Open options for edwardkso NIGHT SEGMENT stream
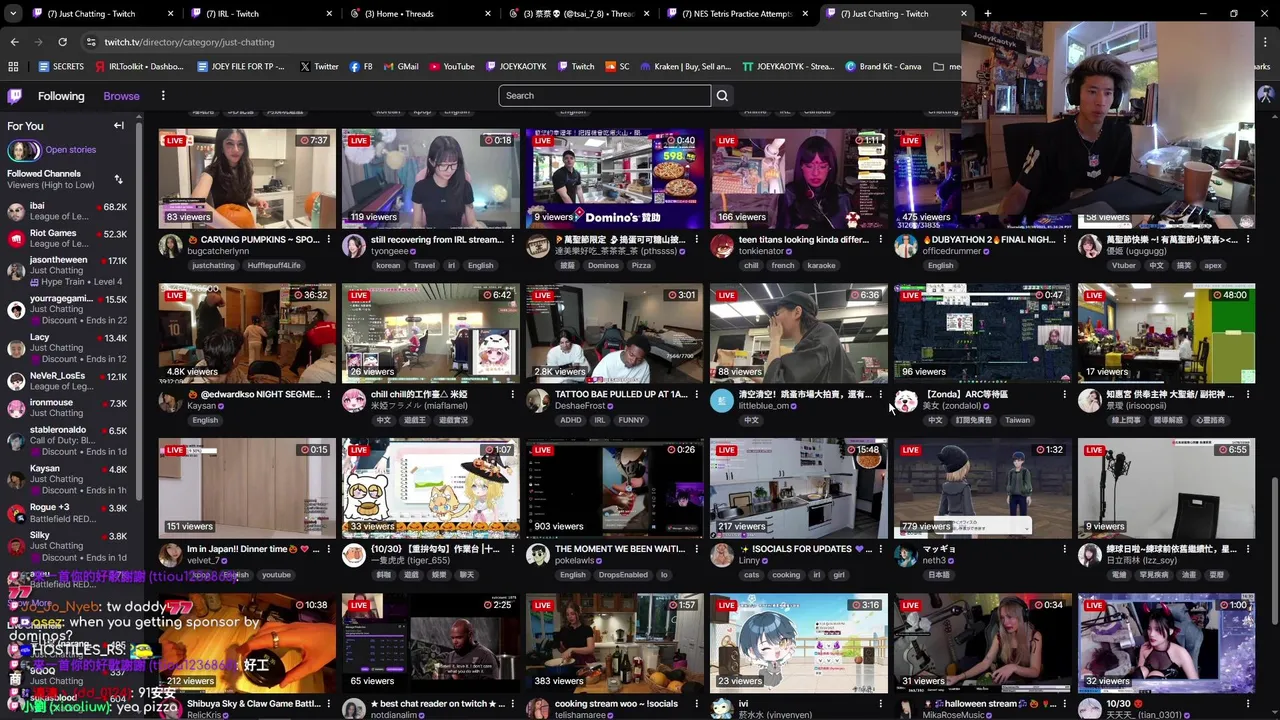Viewport: 1280px width, 720px height. [x=329, y=395]
